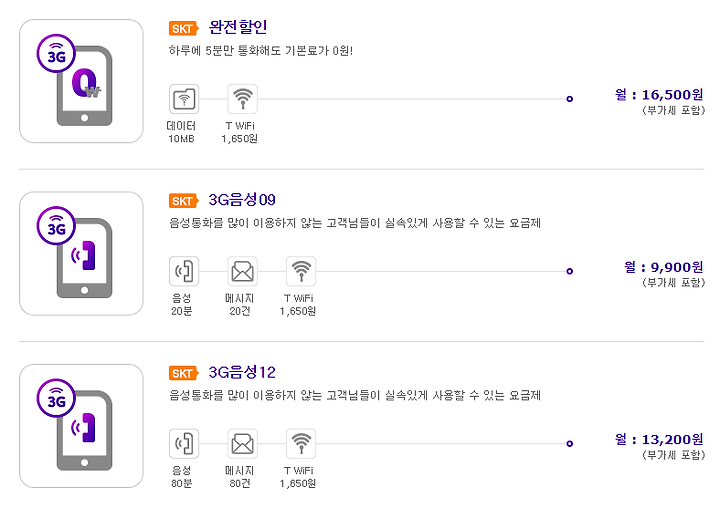The height and width of the screenshot is (508, 720).
Task: Click the message 80건 envelope icon
Action: [x=242, y=444]
